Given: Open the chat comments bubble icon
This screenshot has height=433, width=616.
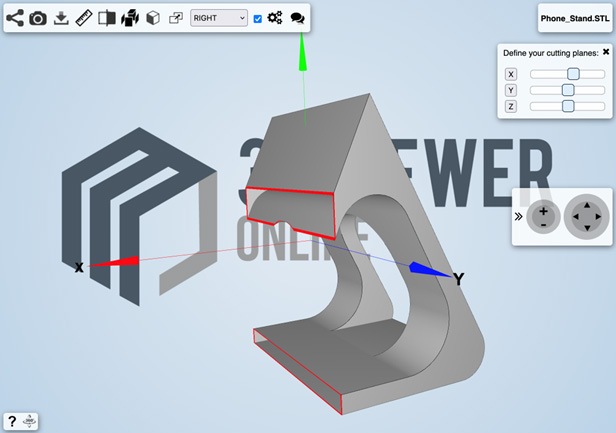Looking at the screenshot, I should pos(297,18).
